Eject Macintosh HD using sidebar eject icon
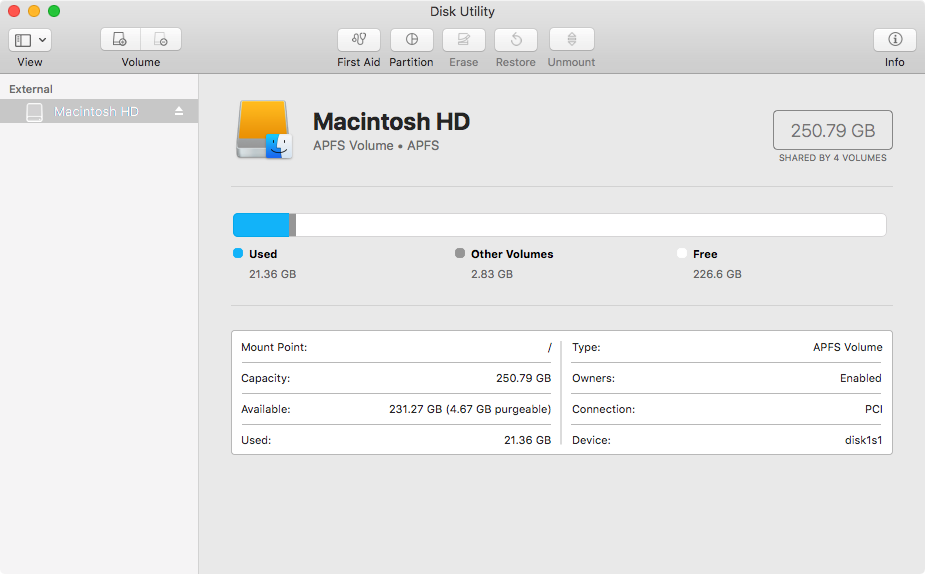 click(x=179, y=111)
